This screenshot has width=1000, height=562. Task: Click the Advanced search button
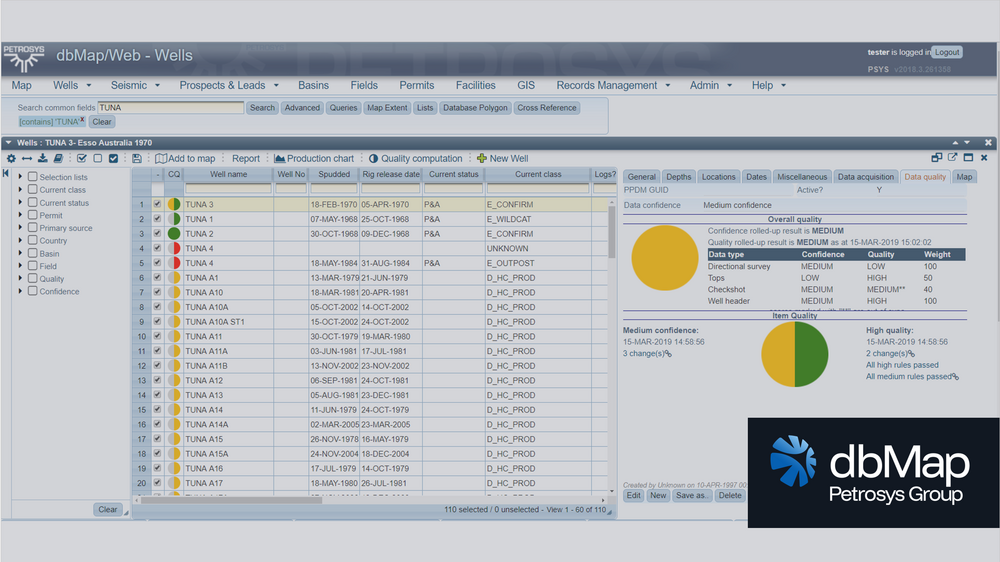[302, 108]
